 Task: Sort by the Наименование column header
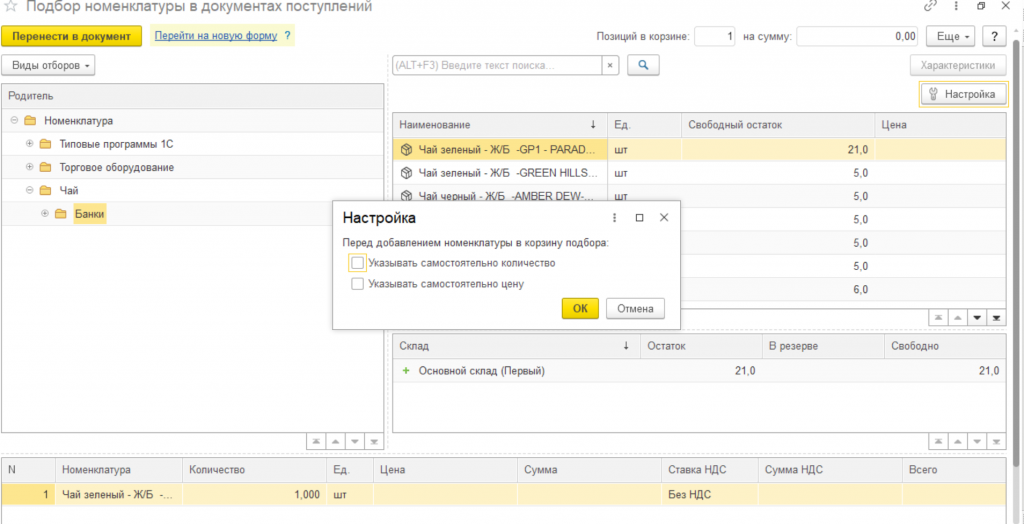[500, 125]
